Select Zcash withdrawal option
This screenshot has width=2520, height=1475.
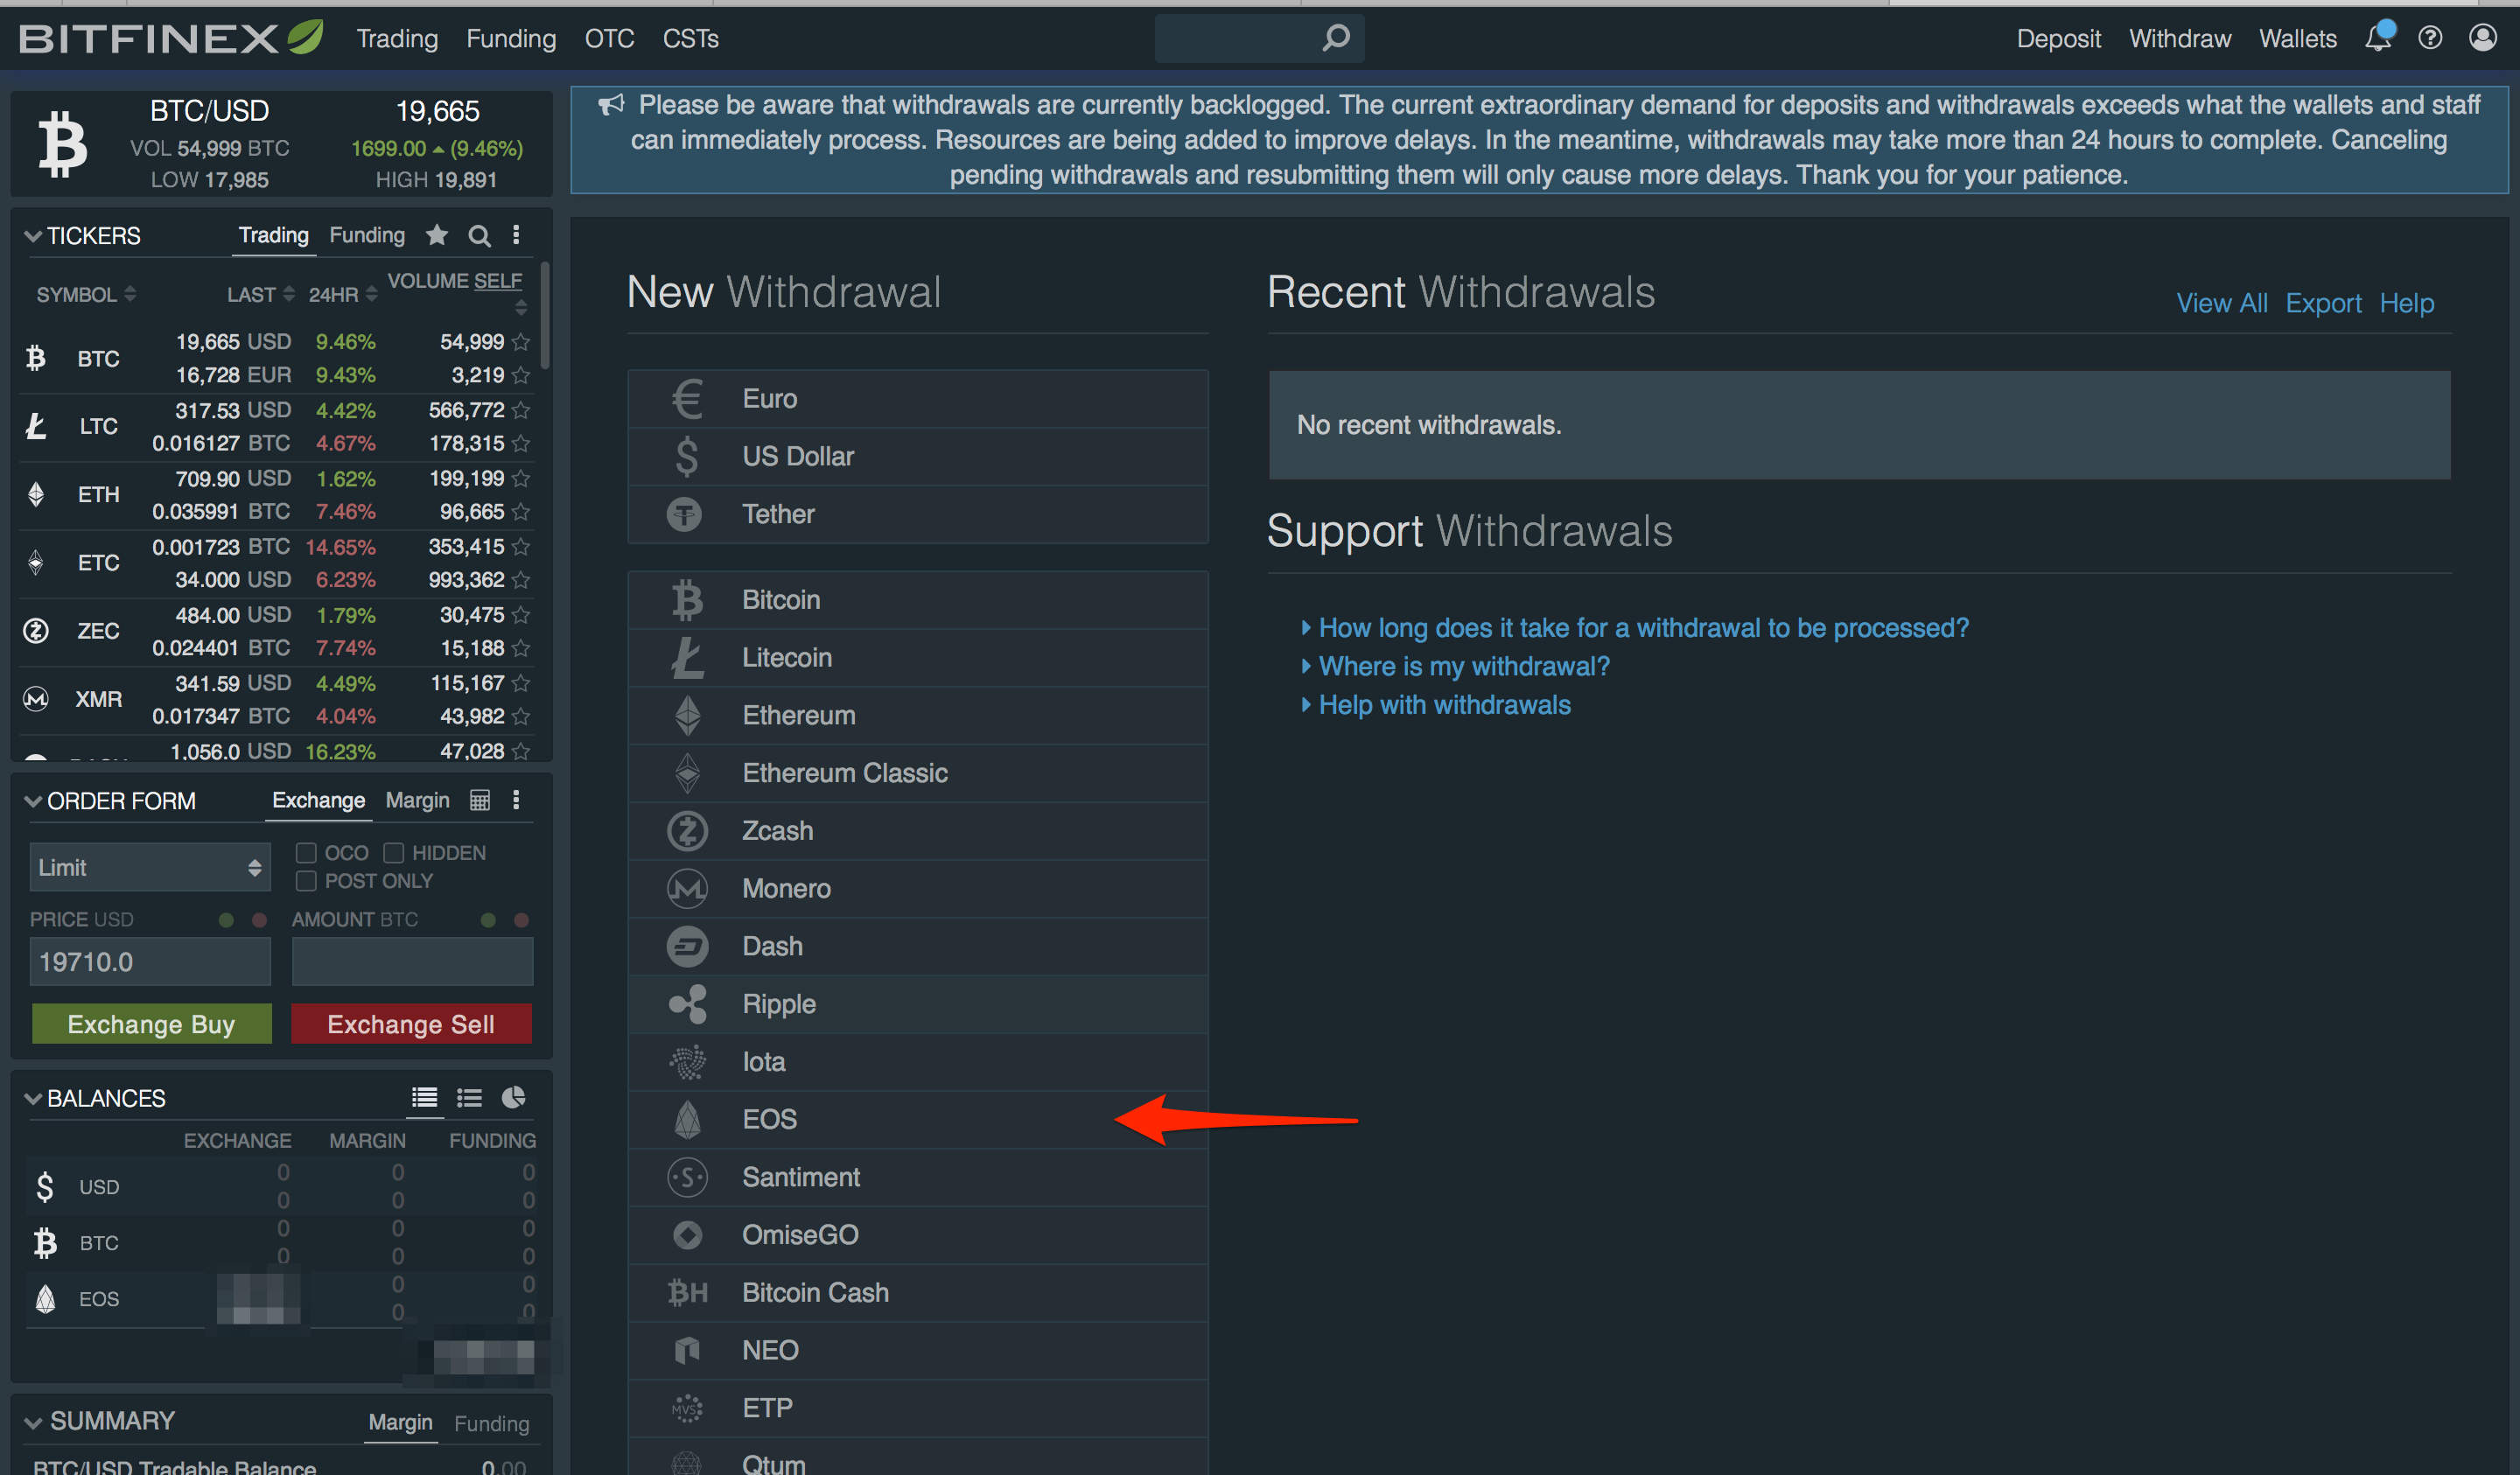coord(918,831)
